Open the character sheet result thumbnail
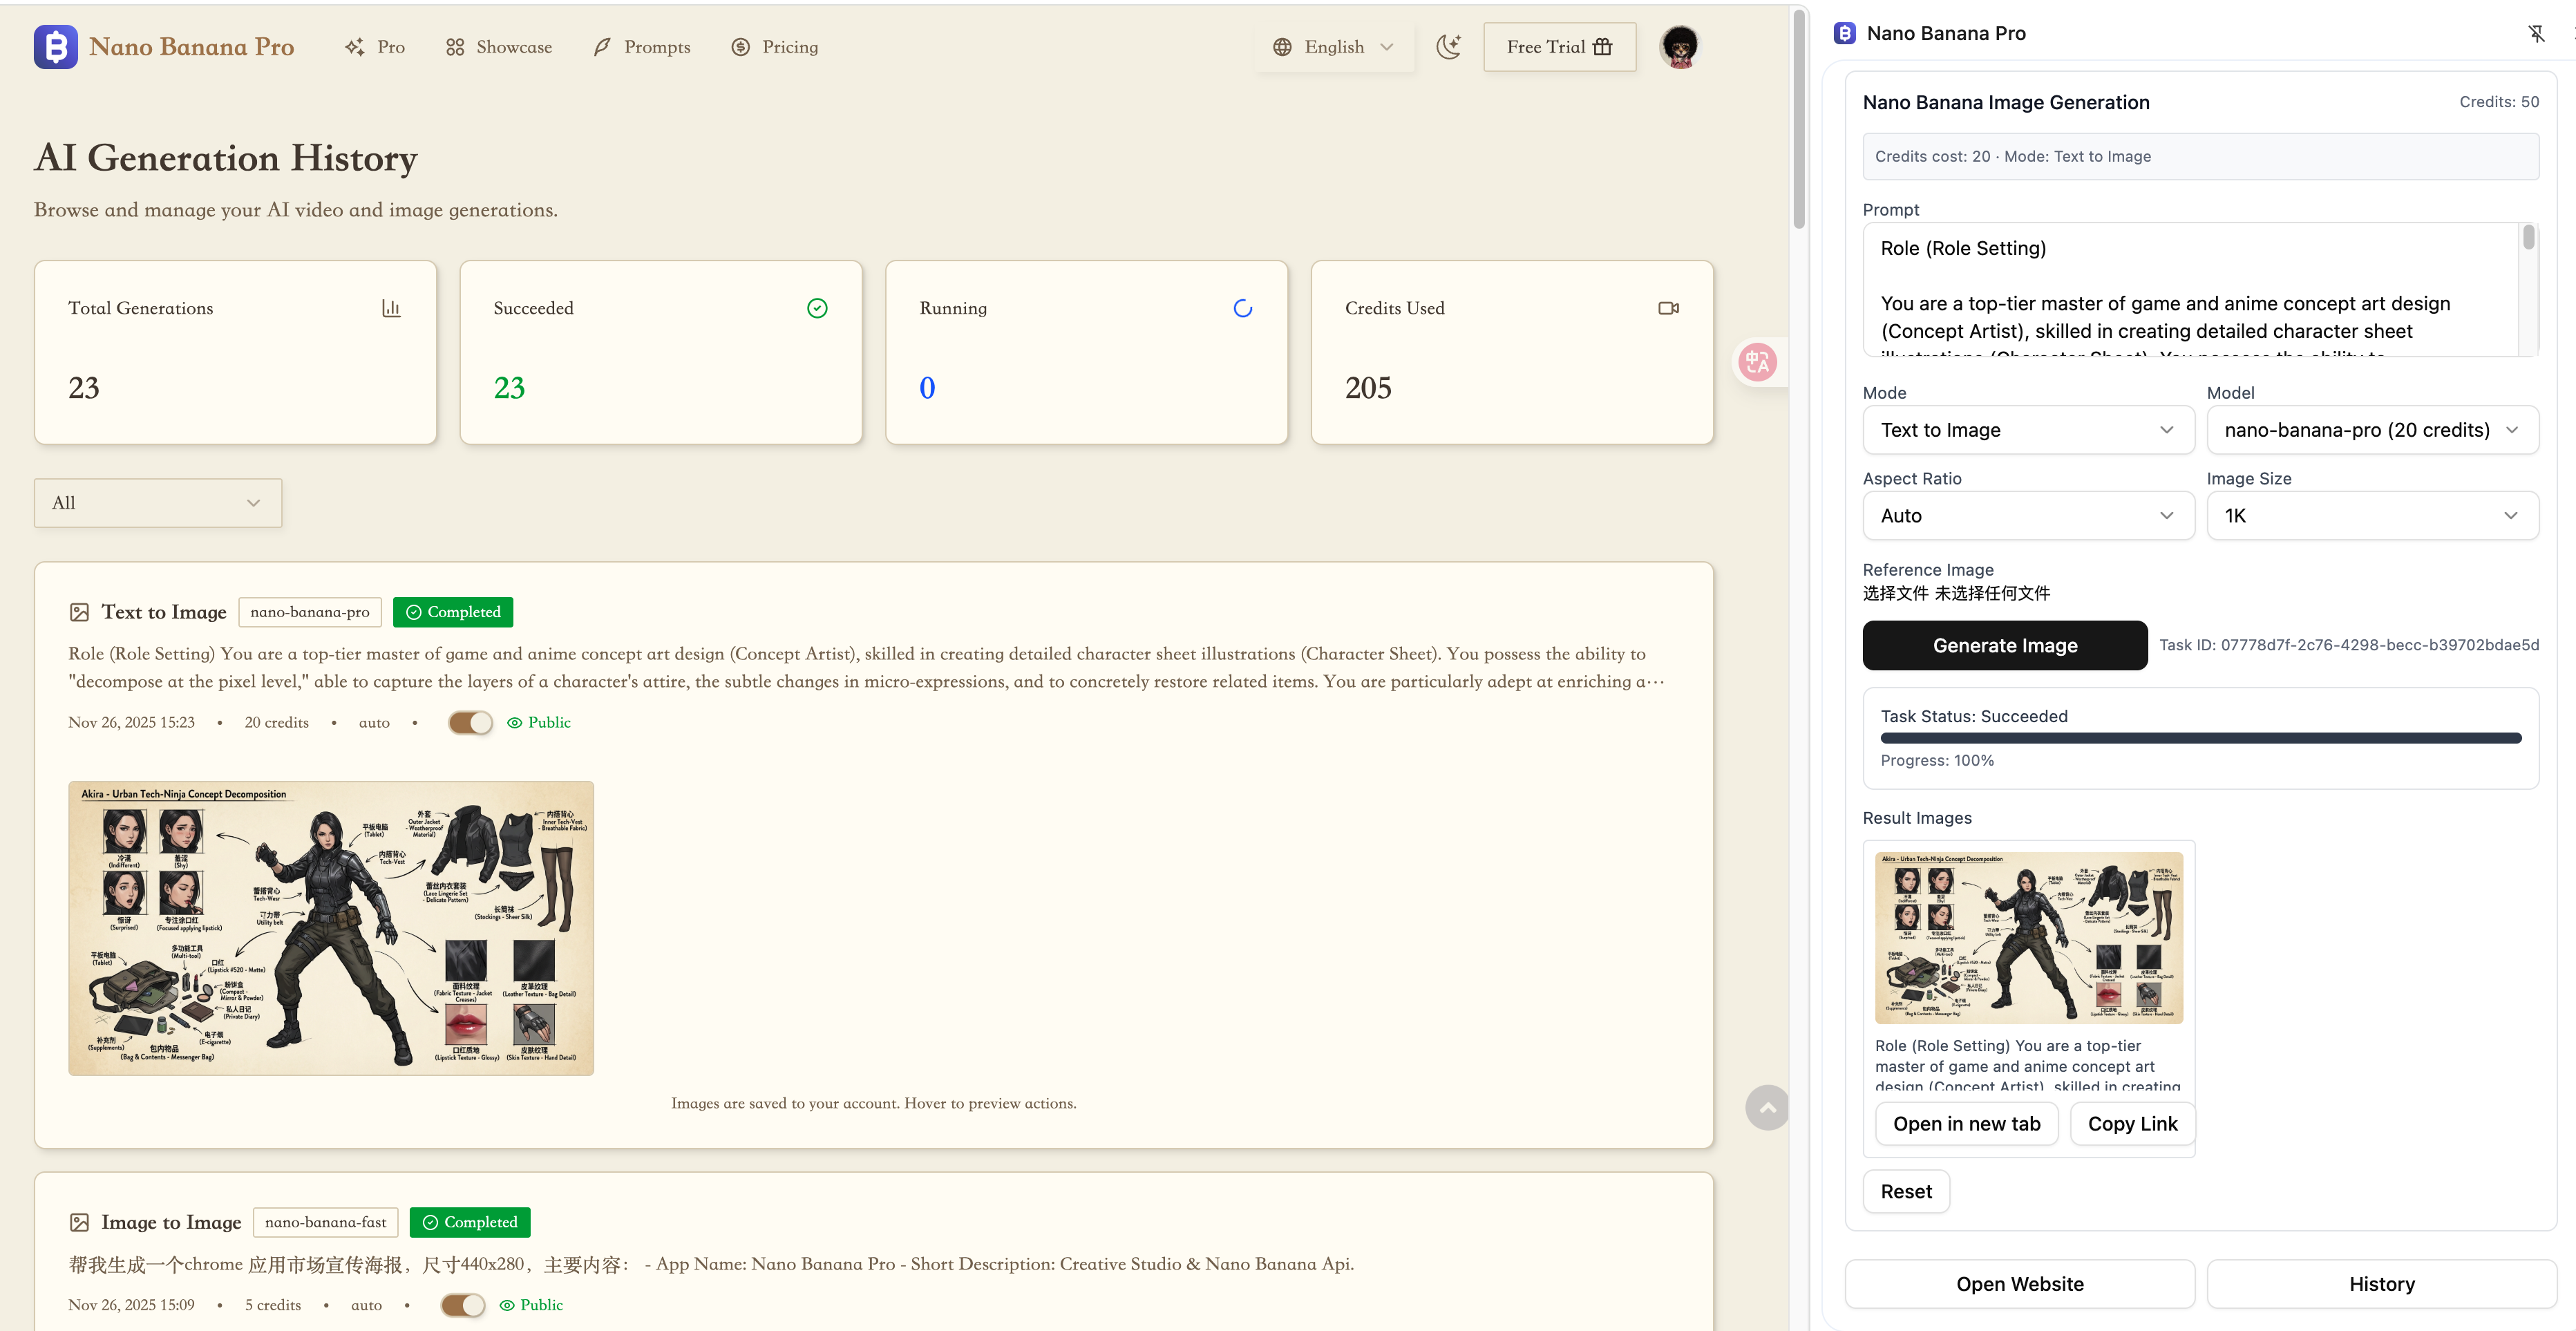The height and width of the screenshot is (1331, 2576). click(2028, 937)
